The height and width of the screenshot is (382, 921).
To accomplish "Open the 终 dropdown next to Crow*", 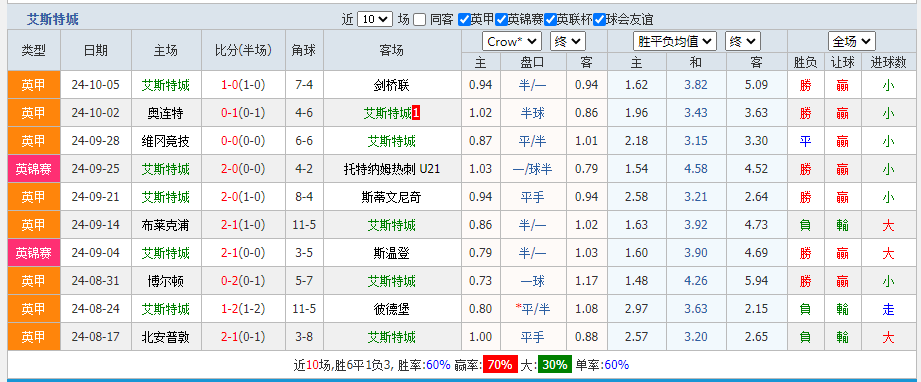I will click(x=567, y=42).
